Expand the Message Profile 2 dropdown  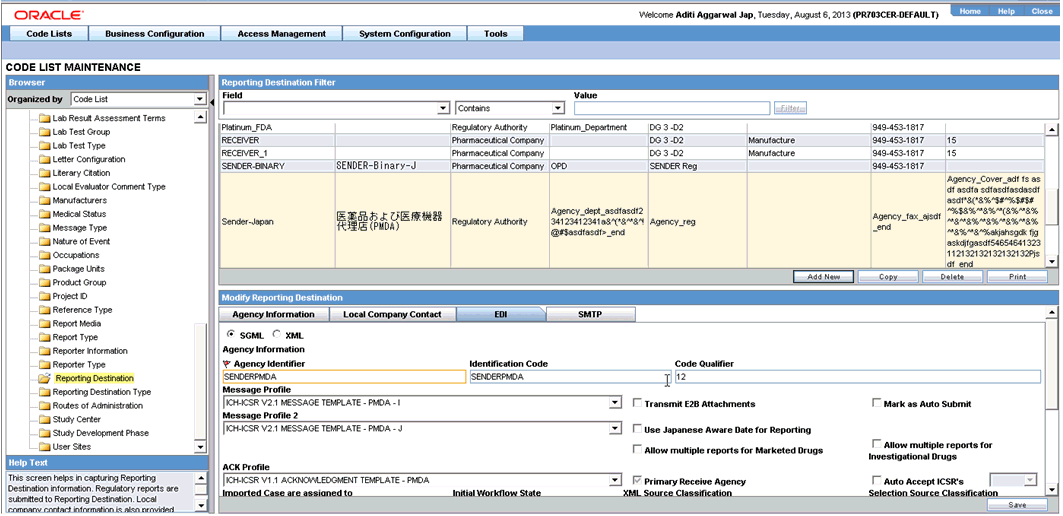point(615,429)
